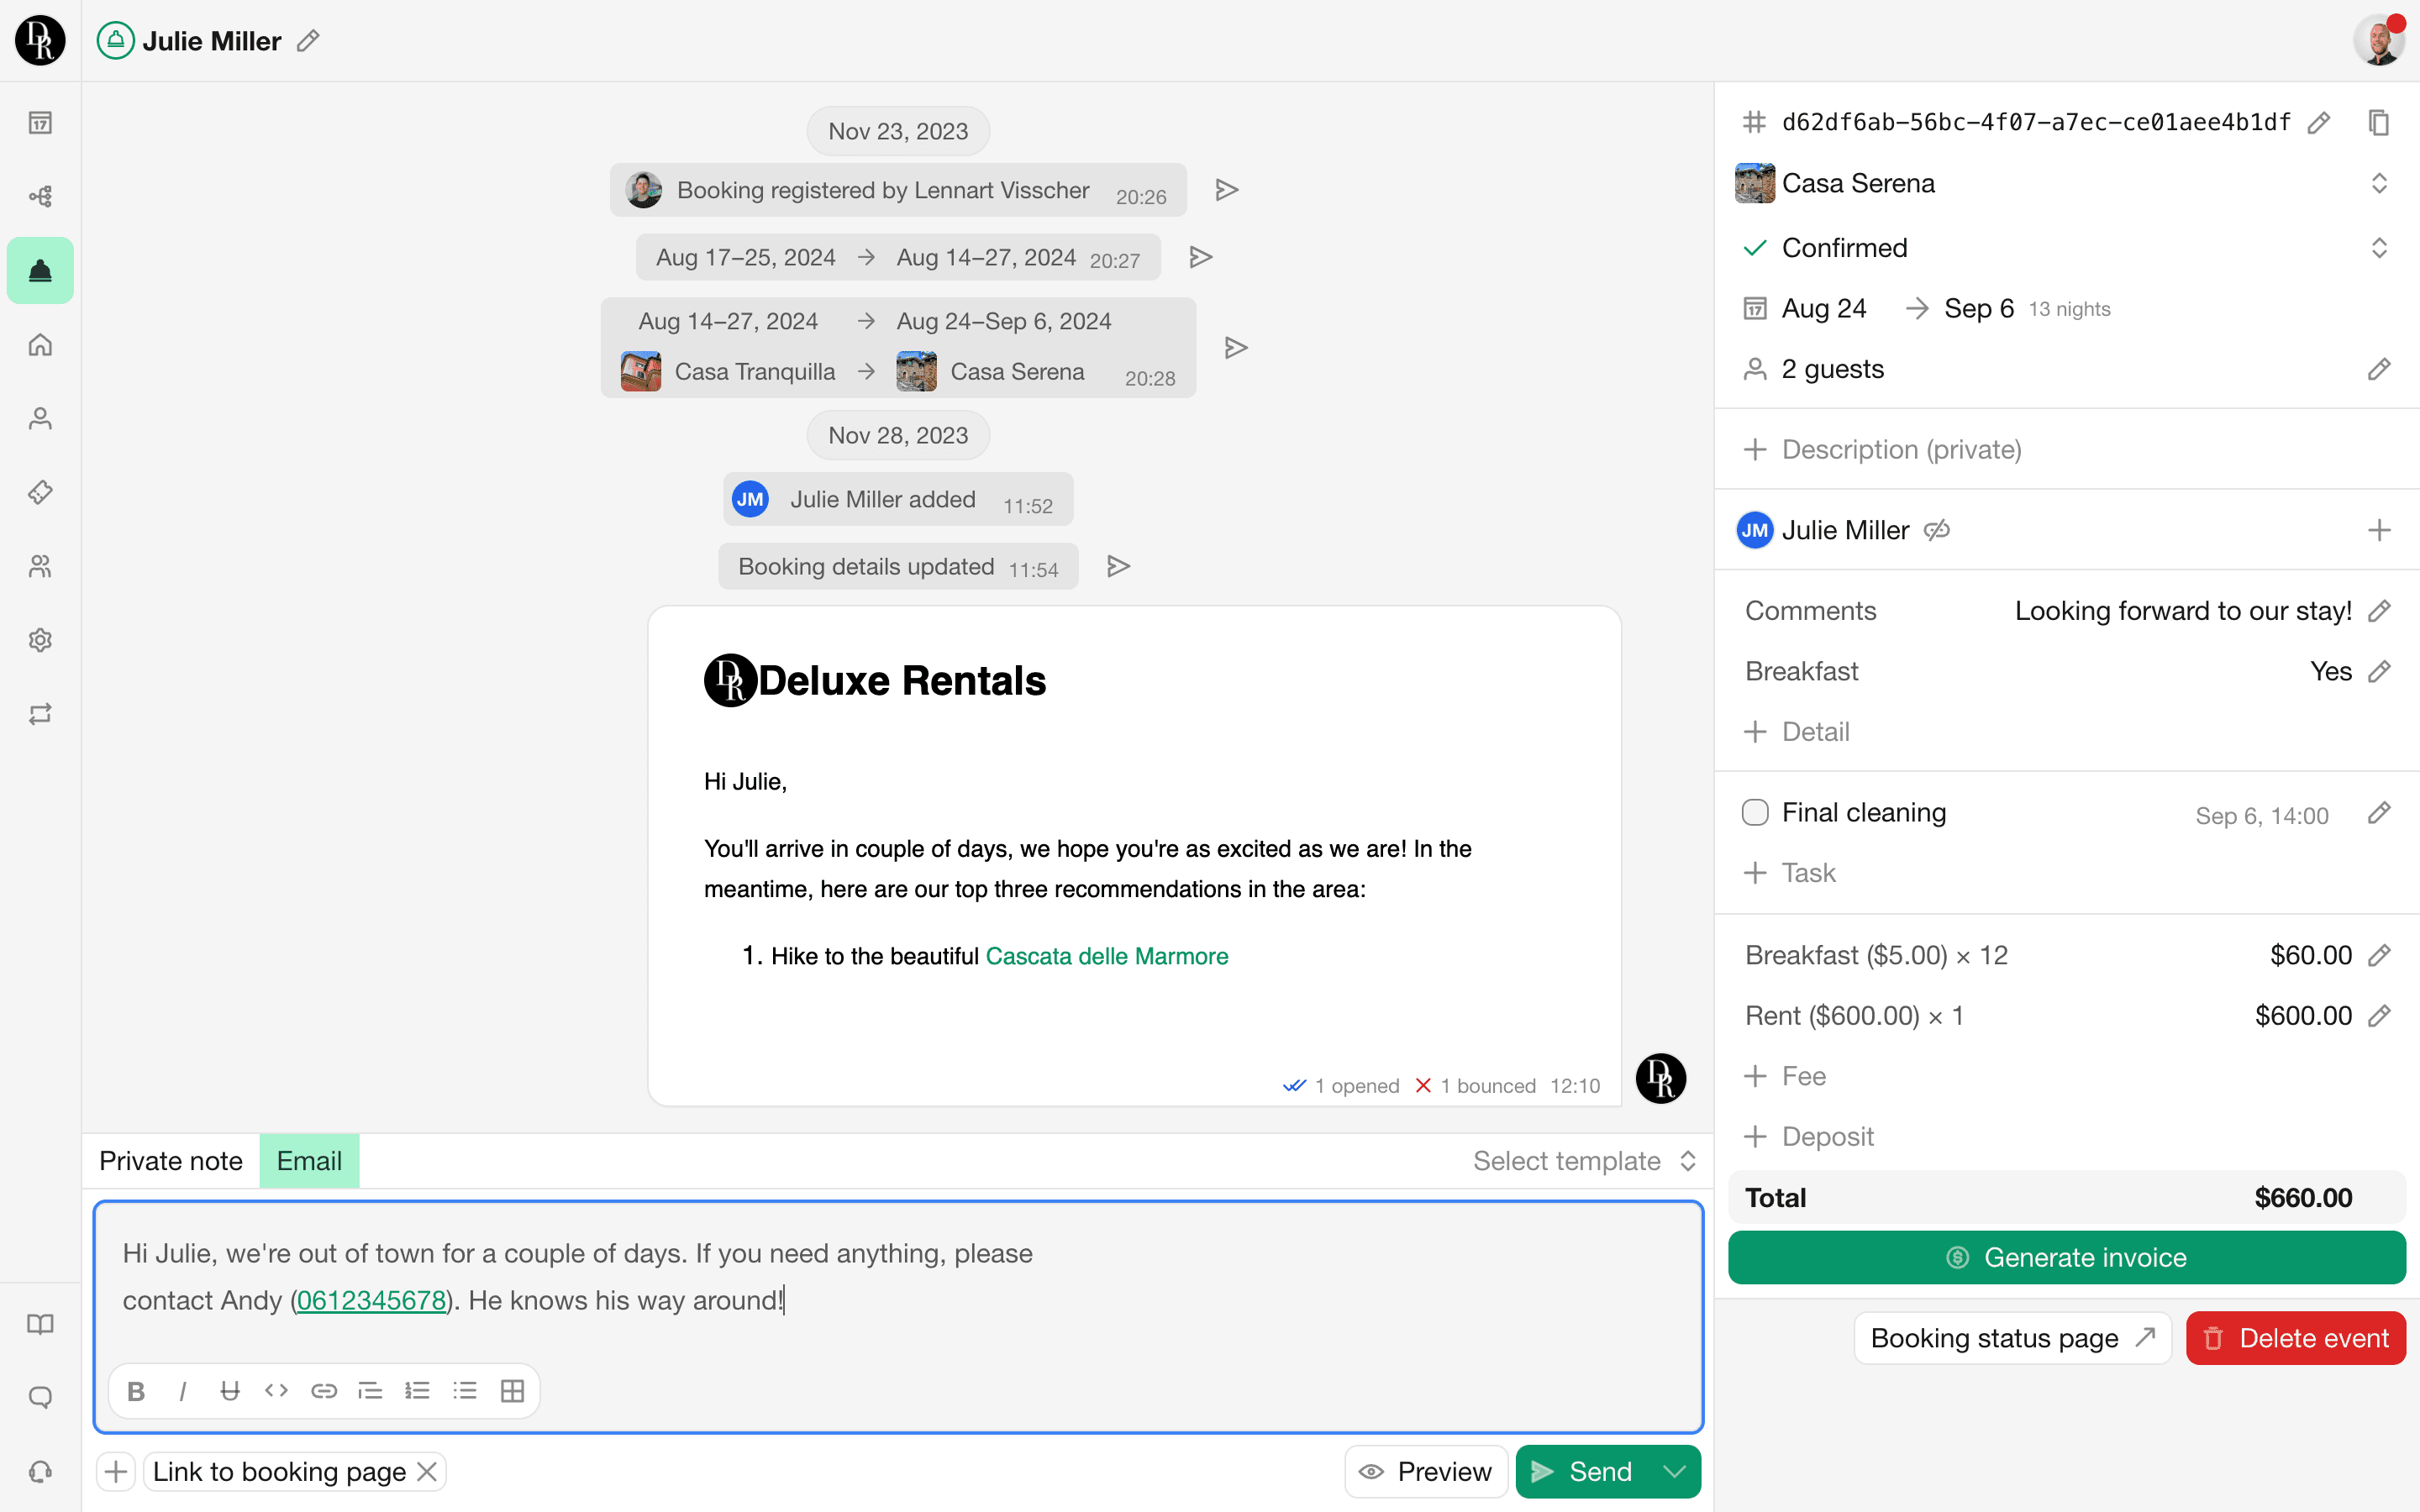Open settings gear in sidebar
The height and width of the screenshot is (1512, 2420).
40,640
